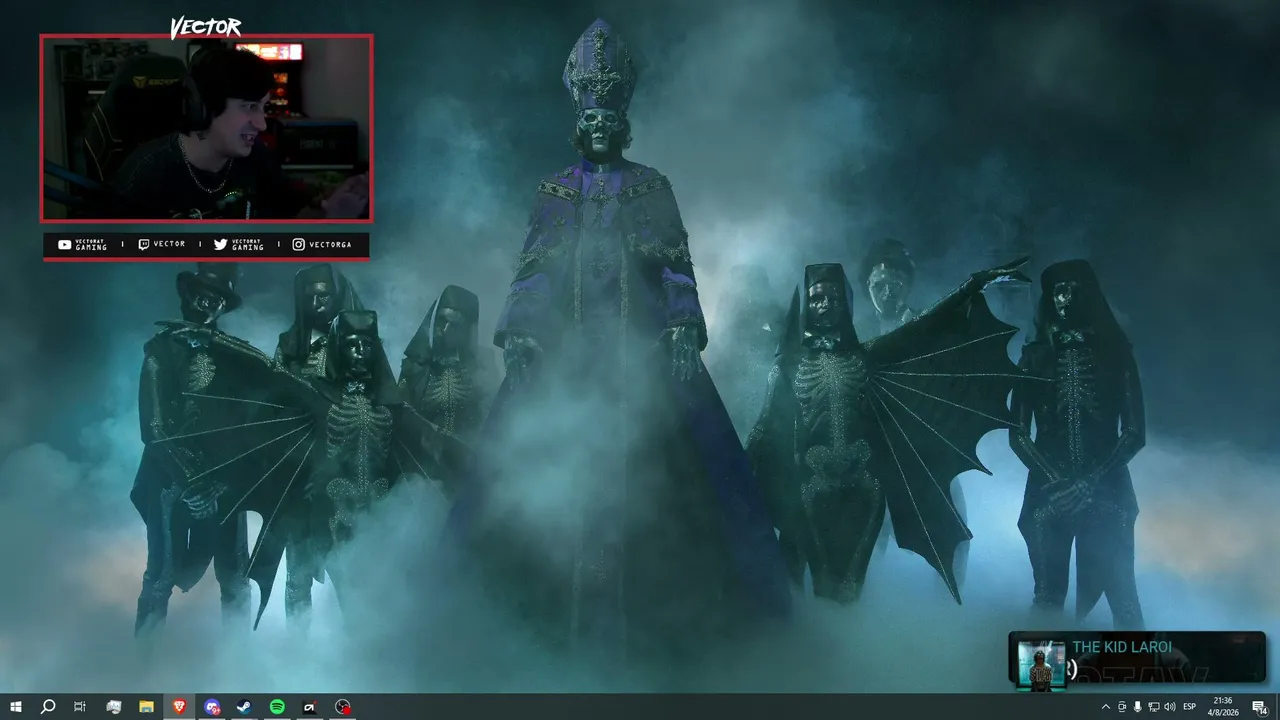
Task: Open Steam from the taskbar
Action: pos(244,707)
